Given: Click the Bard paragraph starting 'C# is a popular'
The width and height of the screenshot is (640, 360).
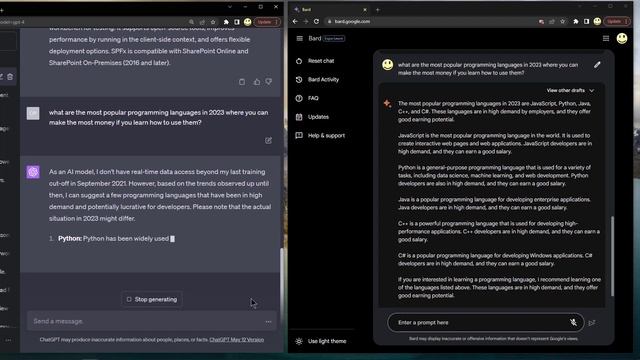Looking at the screenshot, I should [495, 260].
